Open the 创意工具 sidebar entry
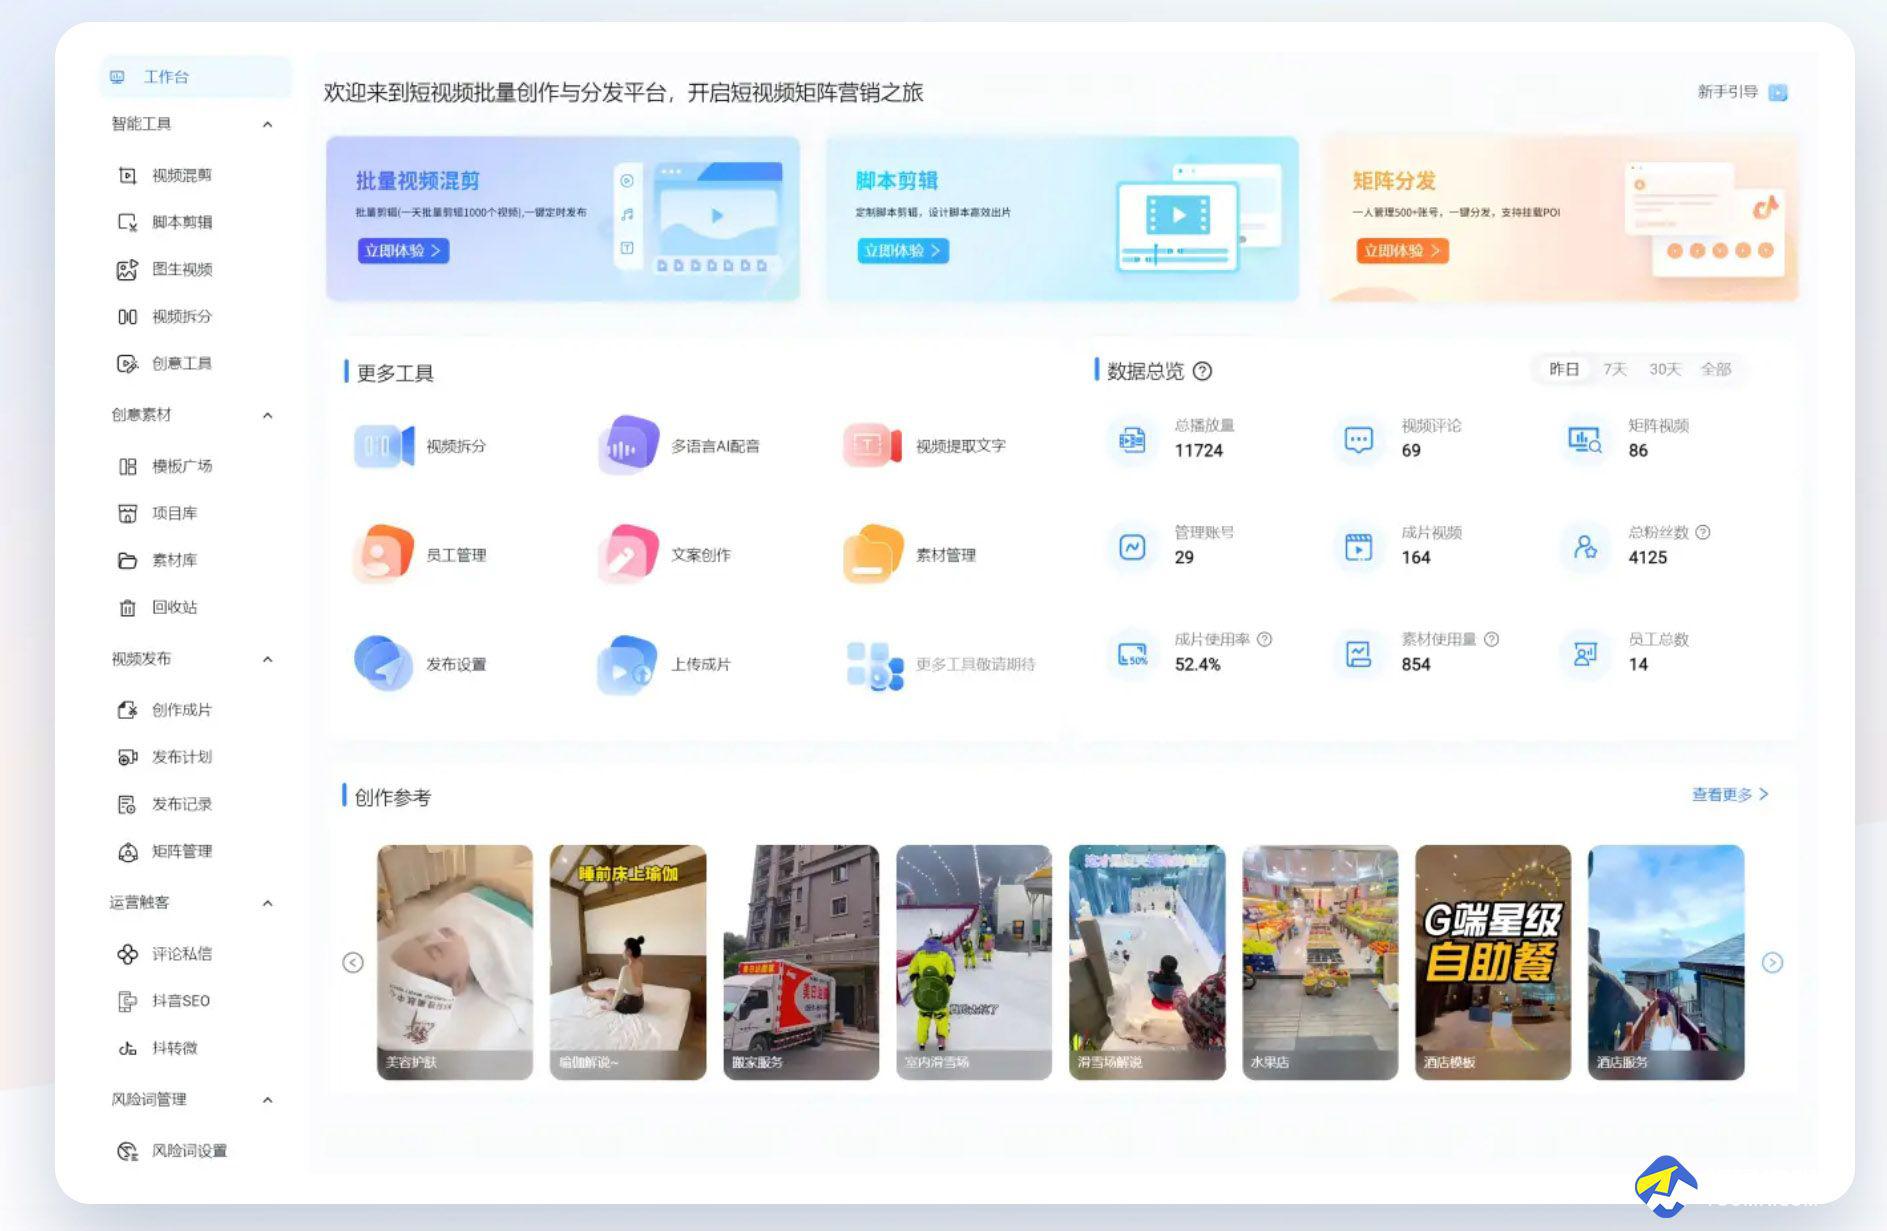The width and height of the screenshot is (1887, 1231). pyautogui.click(x=165, y=363)
